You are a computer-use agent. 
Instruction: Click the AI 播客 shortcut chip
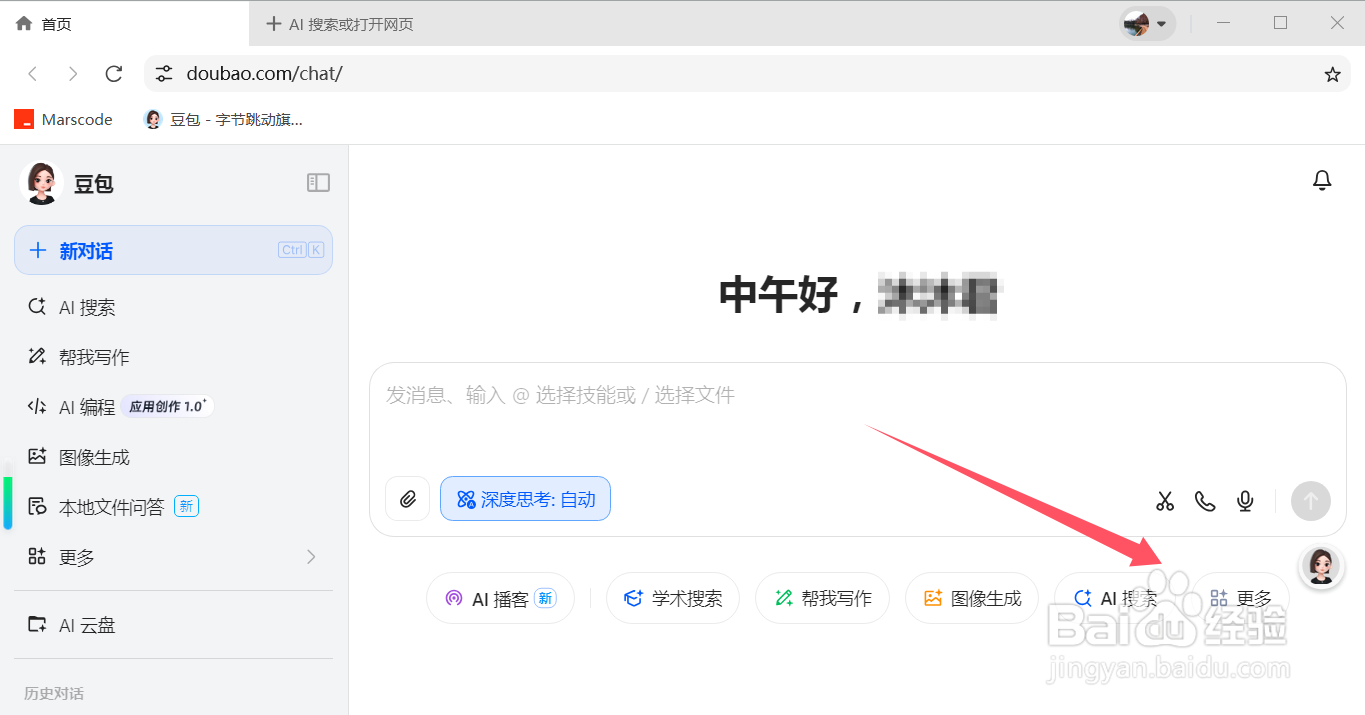click(x=500, y=598)
